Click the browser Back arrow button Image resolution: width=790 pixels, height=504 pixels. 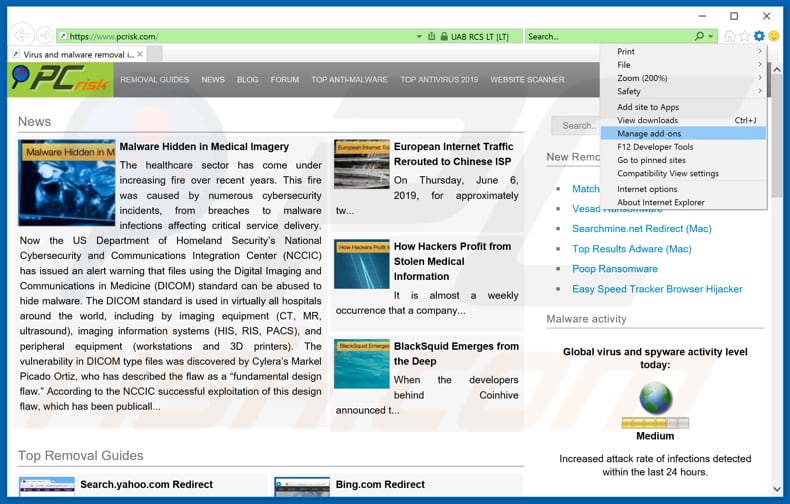(22, 36)
